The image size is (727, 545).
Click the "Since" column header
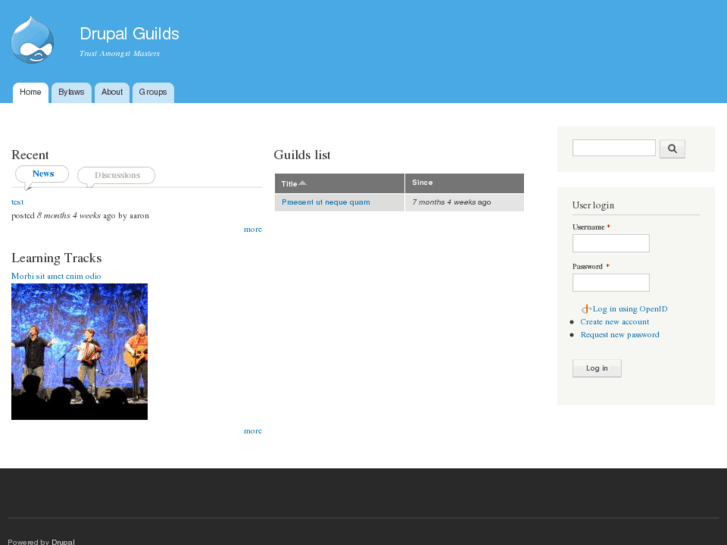pyautogui.click(x=422, y=183)
